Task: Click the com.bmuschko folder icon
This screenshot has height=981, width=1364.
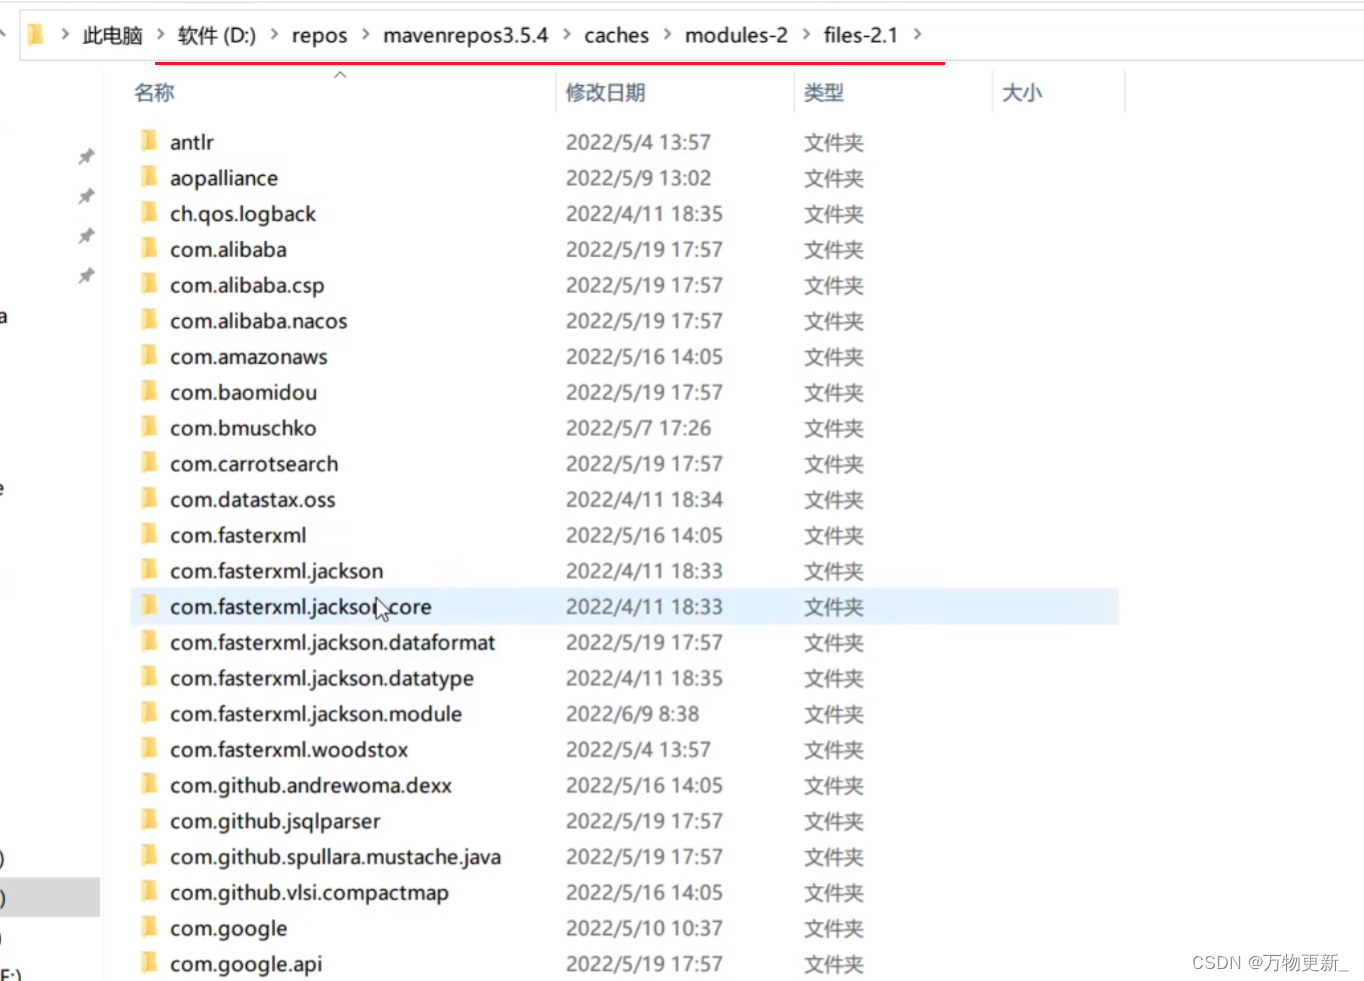Action: click(149, 427)
